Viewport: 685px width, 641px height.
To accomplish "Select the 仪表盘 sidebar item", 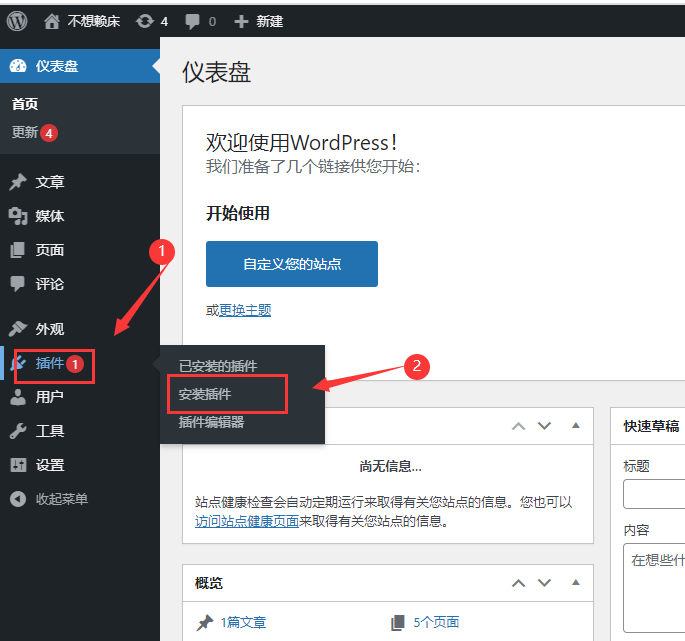I will coord(80,66).
